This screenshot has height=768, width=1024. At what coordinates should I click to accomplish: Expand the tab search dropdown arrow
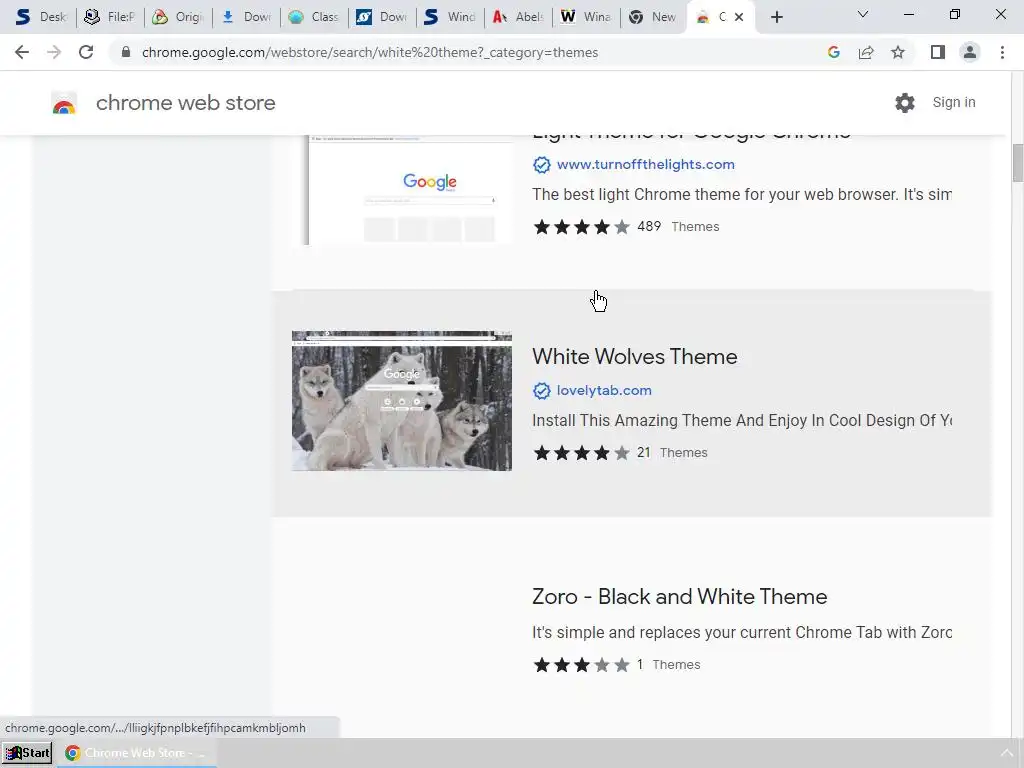(863, 14)
